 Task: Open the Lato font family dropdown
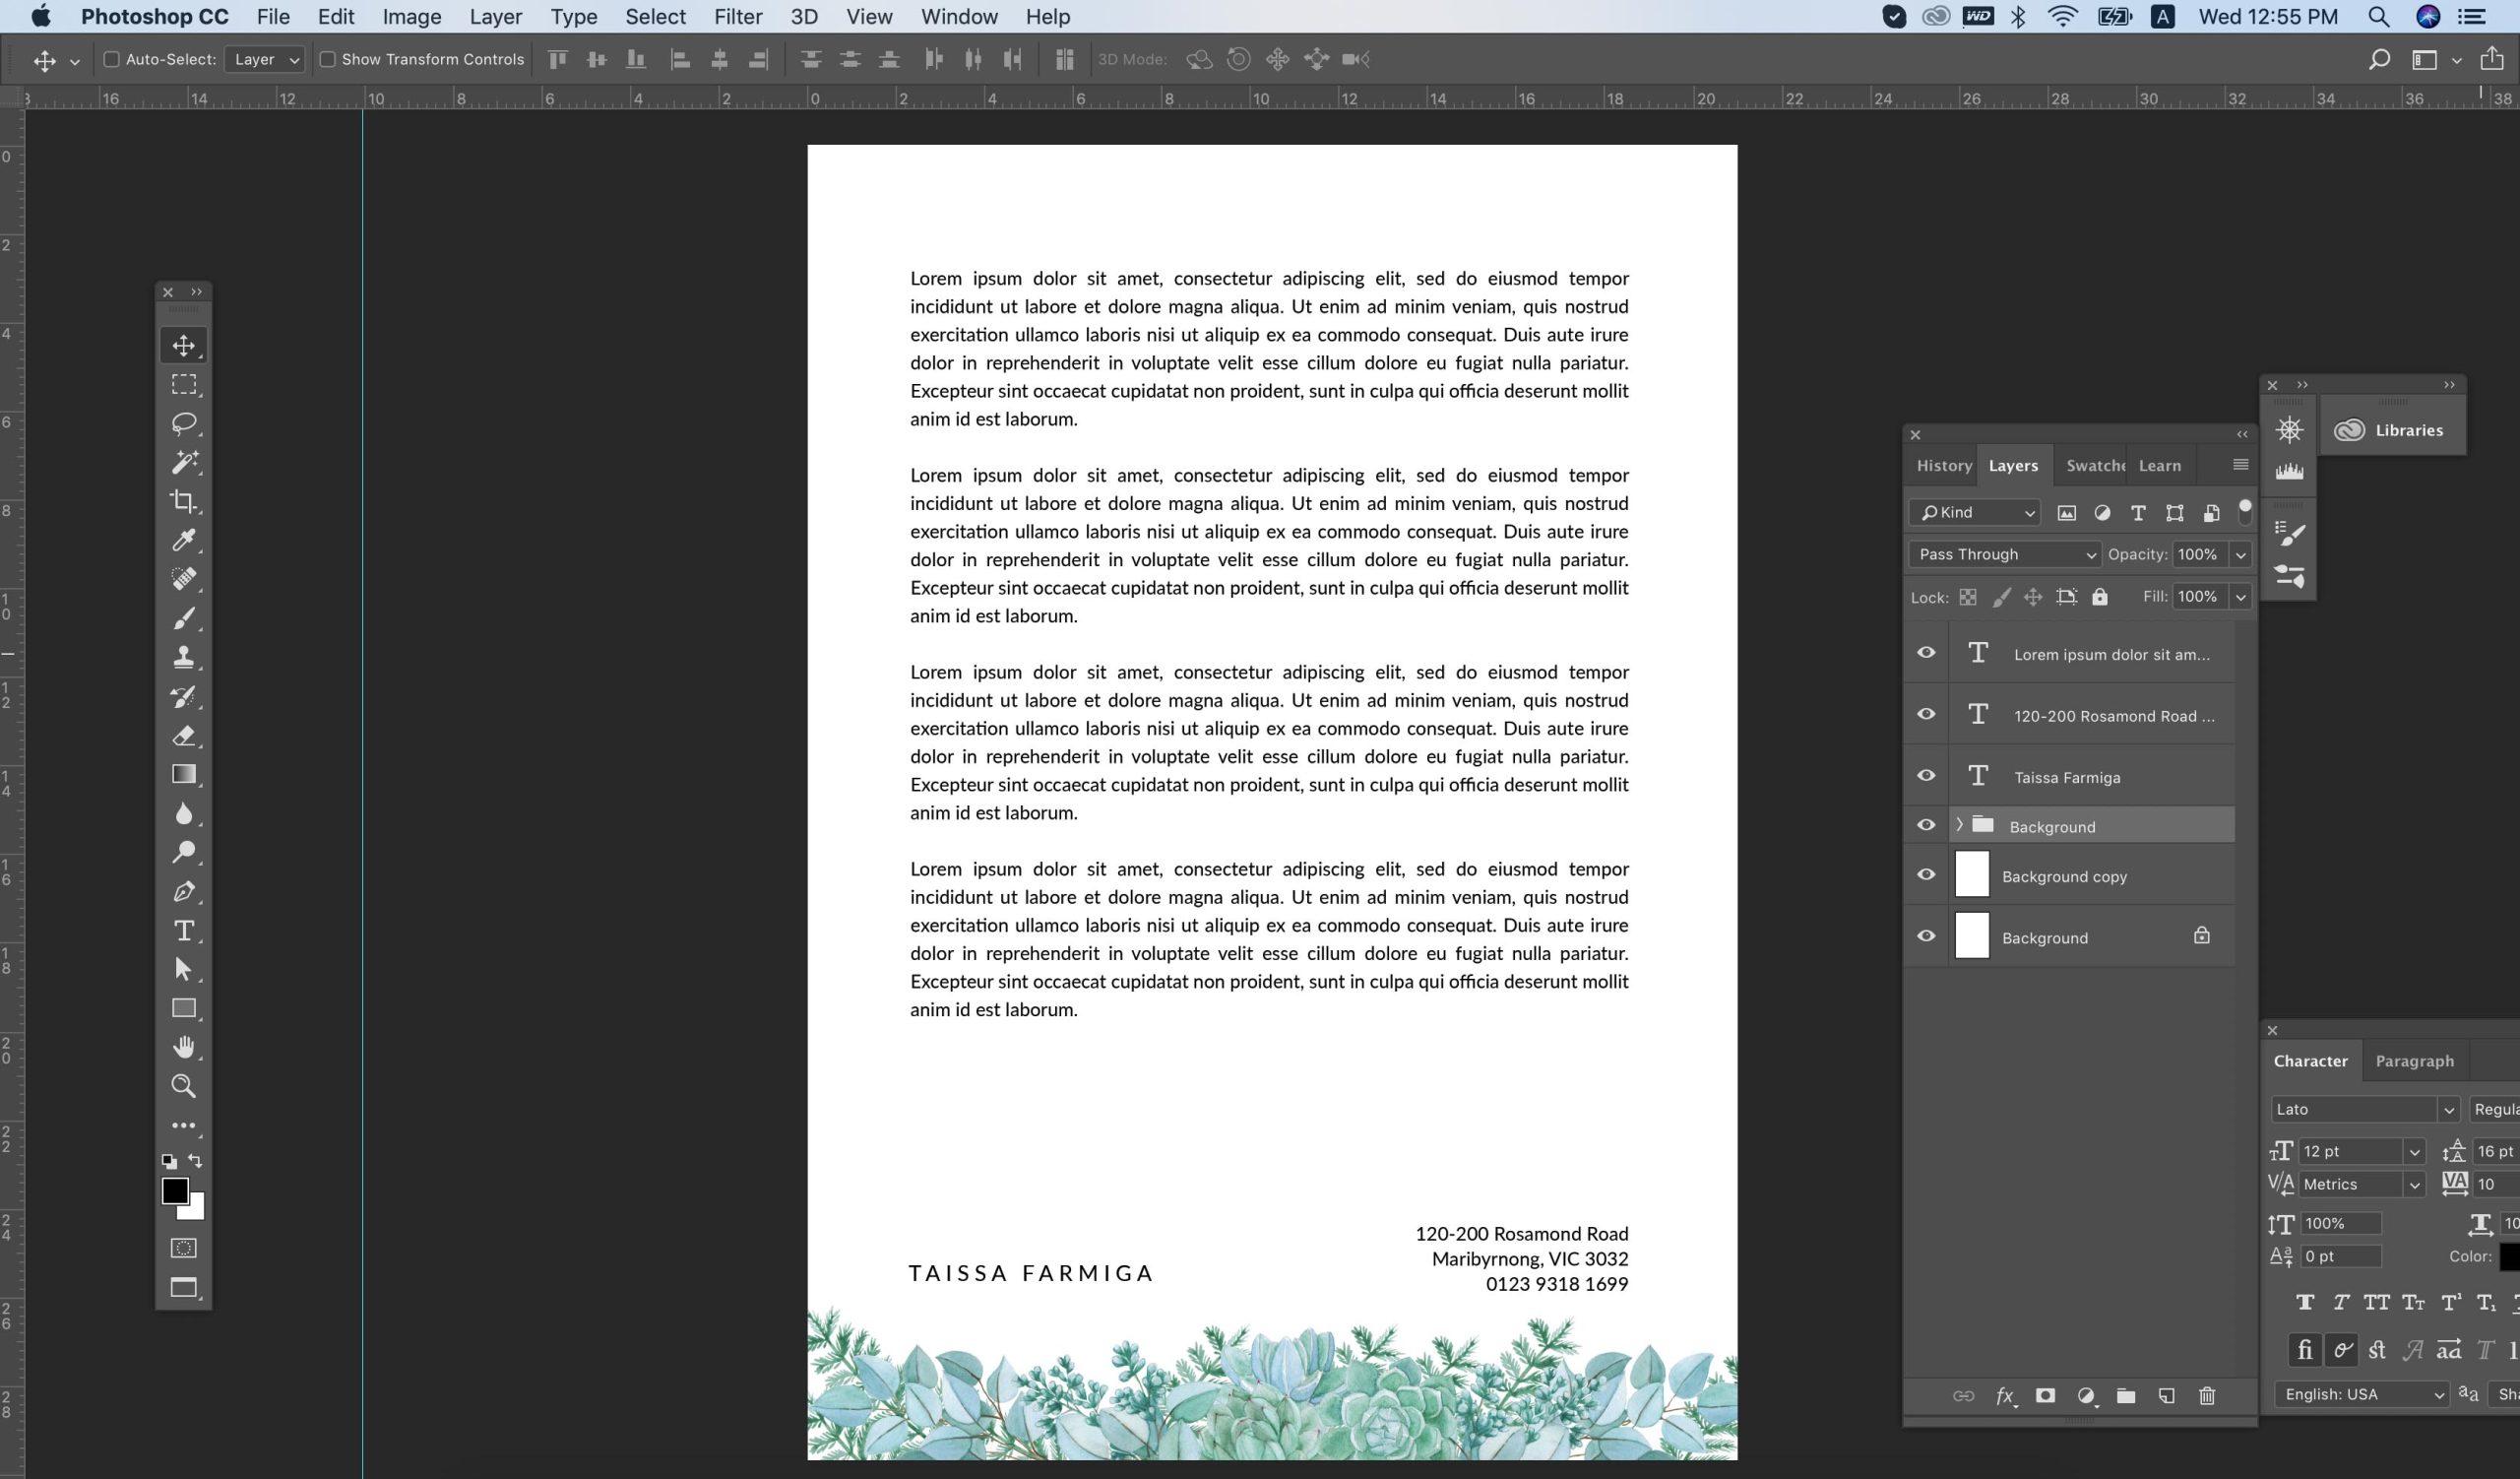[x=2447, y=1109]
